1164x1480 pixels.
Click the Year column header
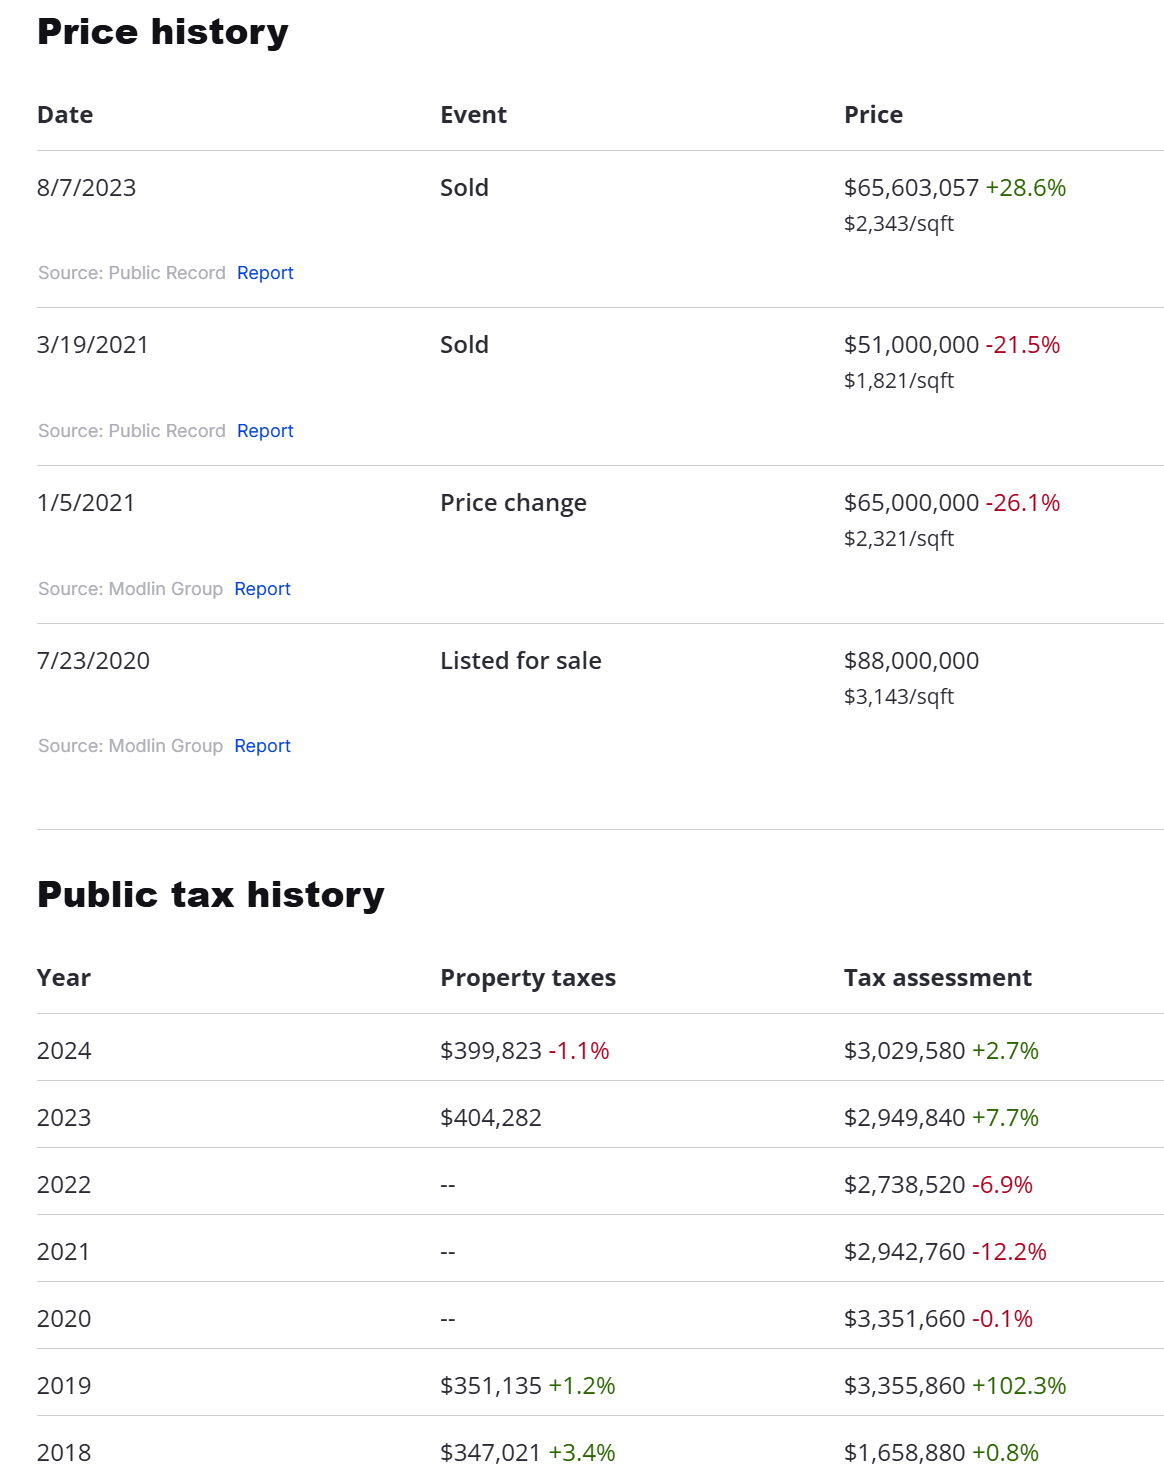[63, 978]
